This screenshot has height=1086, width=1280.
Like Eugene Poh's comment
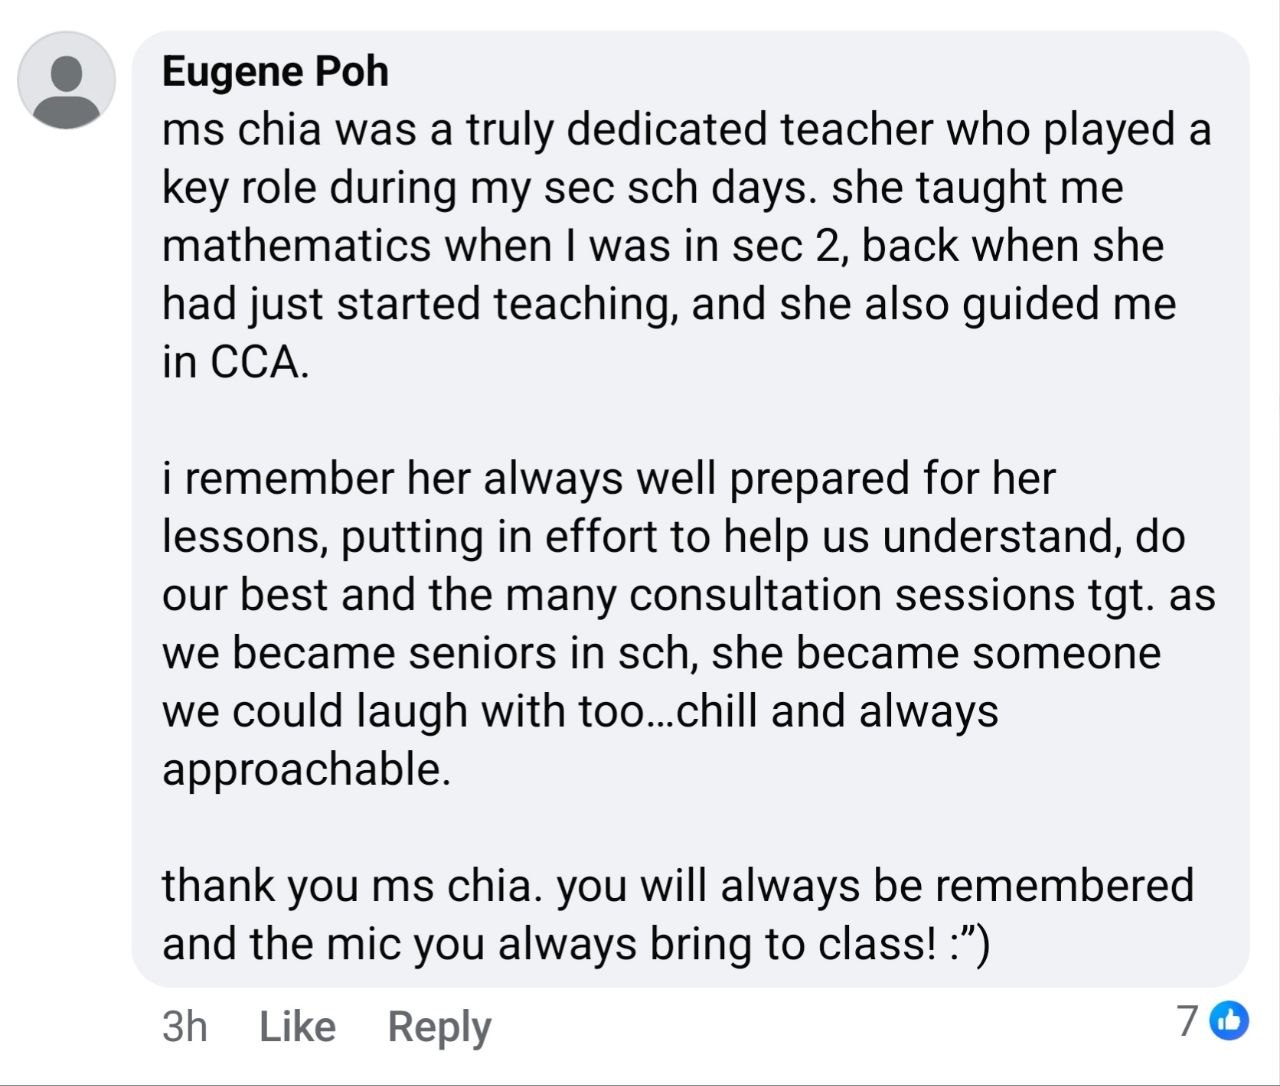coord(297,1026)
